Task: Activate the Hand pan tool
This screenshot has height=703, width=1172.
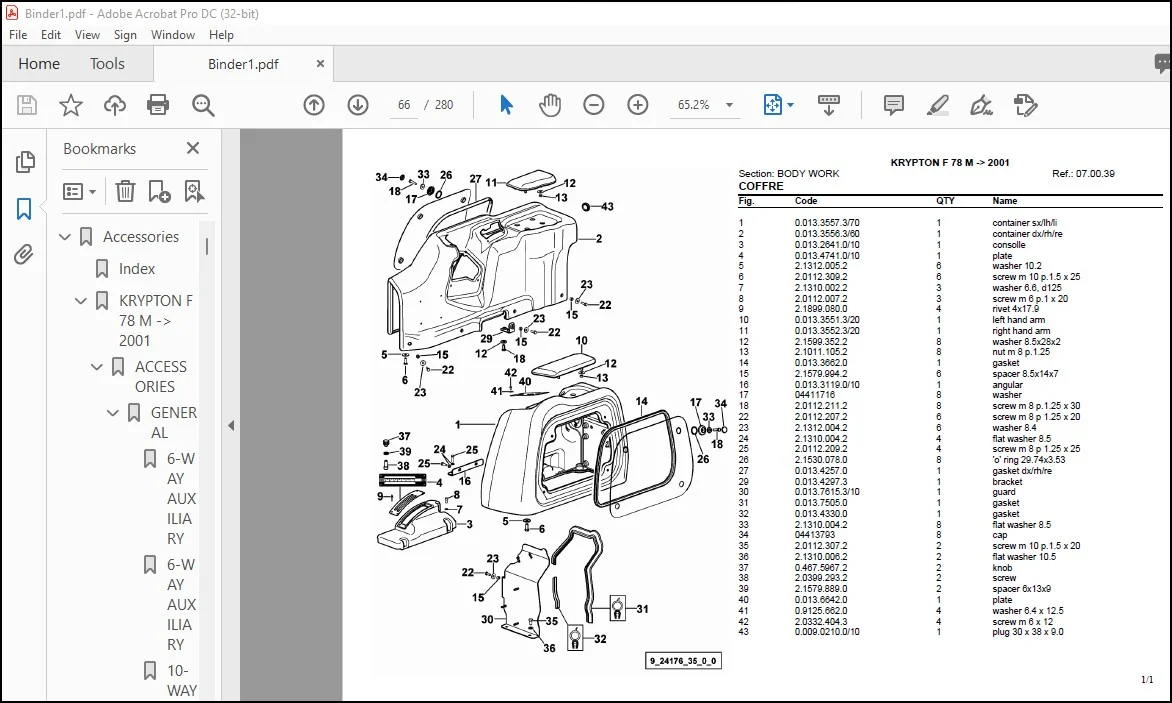Action: point(550,105)
